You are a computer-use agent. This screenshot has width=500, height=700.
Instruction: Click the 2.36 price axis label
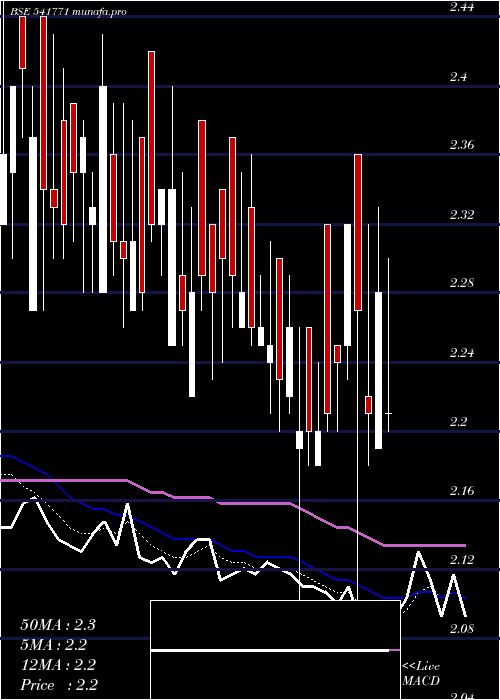[x=462, y=145]
